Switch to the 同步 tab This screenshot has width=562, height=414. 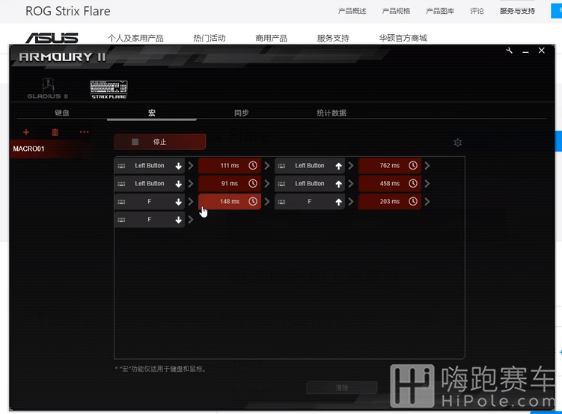241,113
